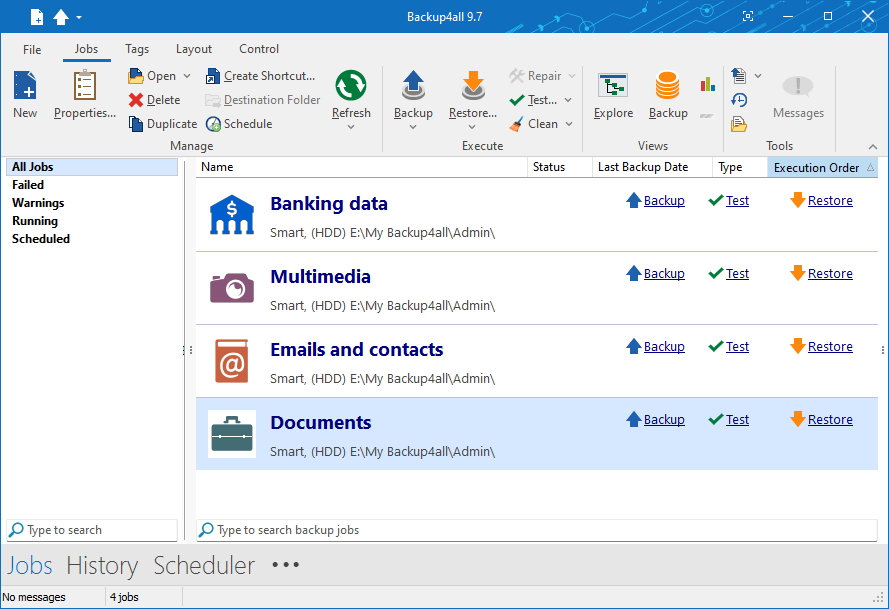Create a new backup job with New
889x609 pixels.
[25, 94]
